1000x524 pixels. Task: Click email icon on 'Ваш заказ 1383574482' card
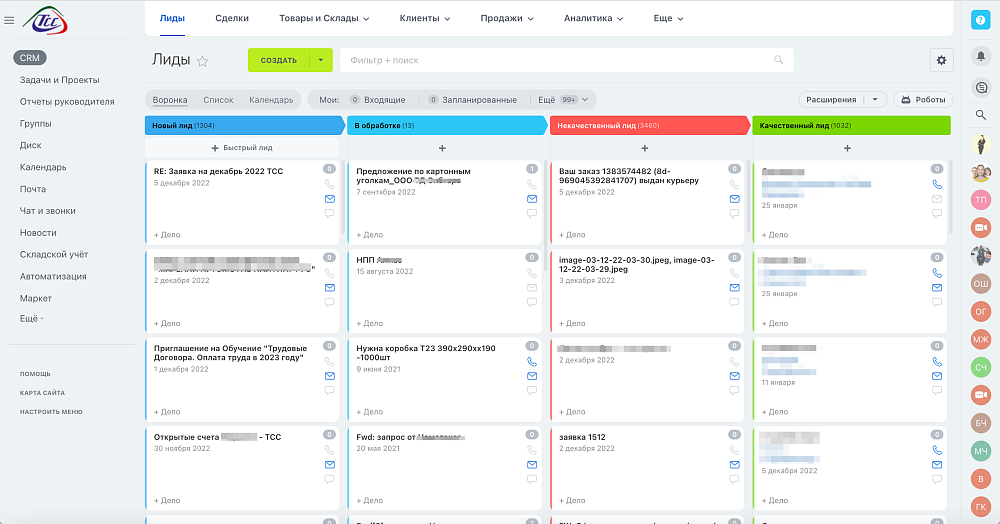735,199
